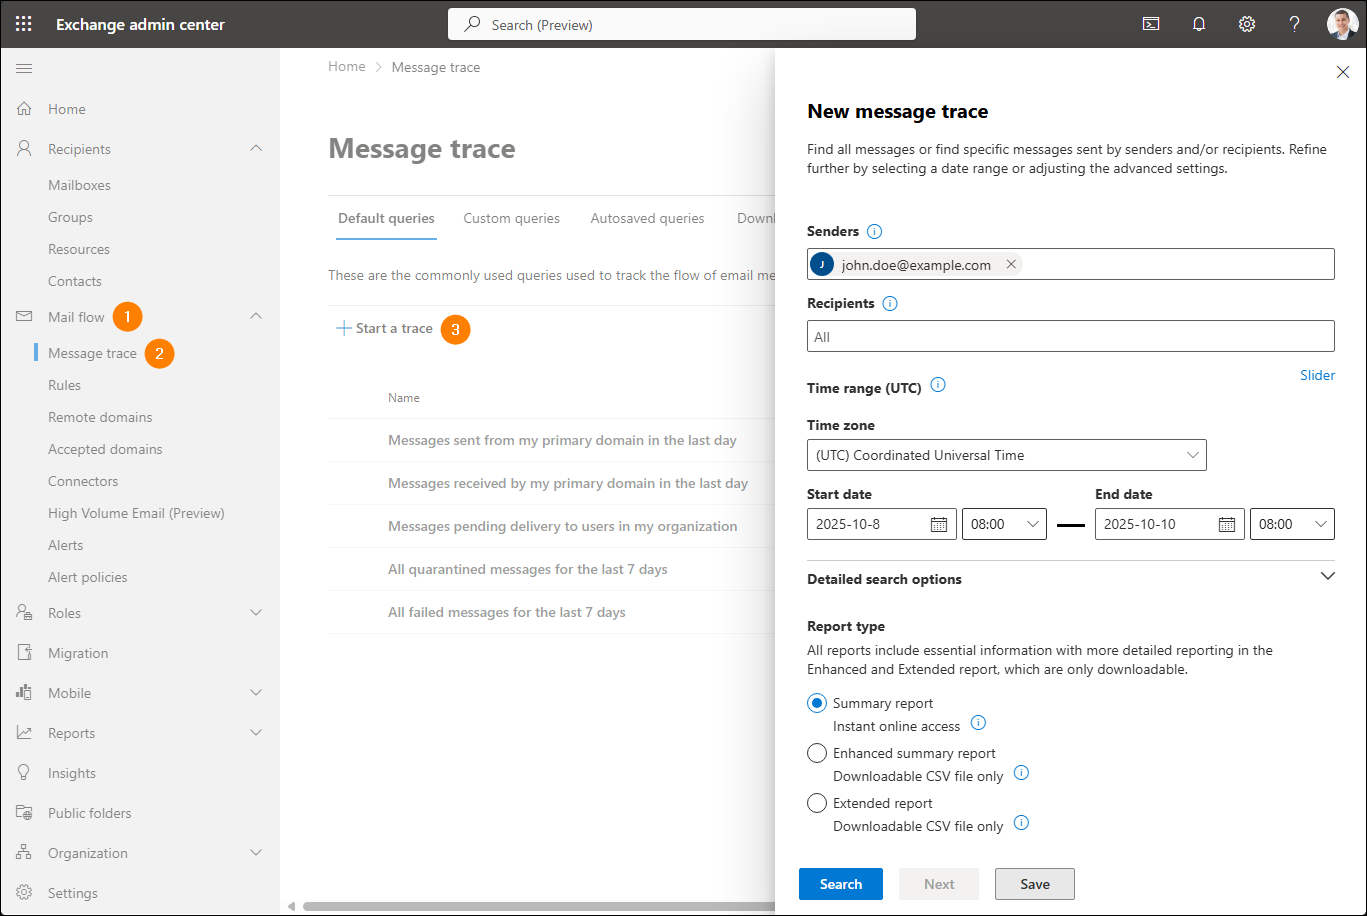Choose Enhanced summary report
The image size is (1367, 916).
[x=817, y=753]
